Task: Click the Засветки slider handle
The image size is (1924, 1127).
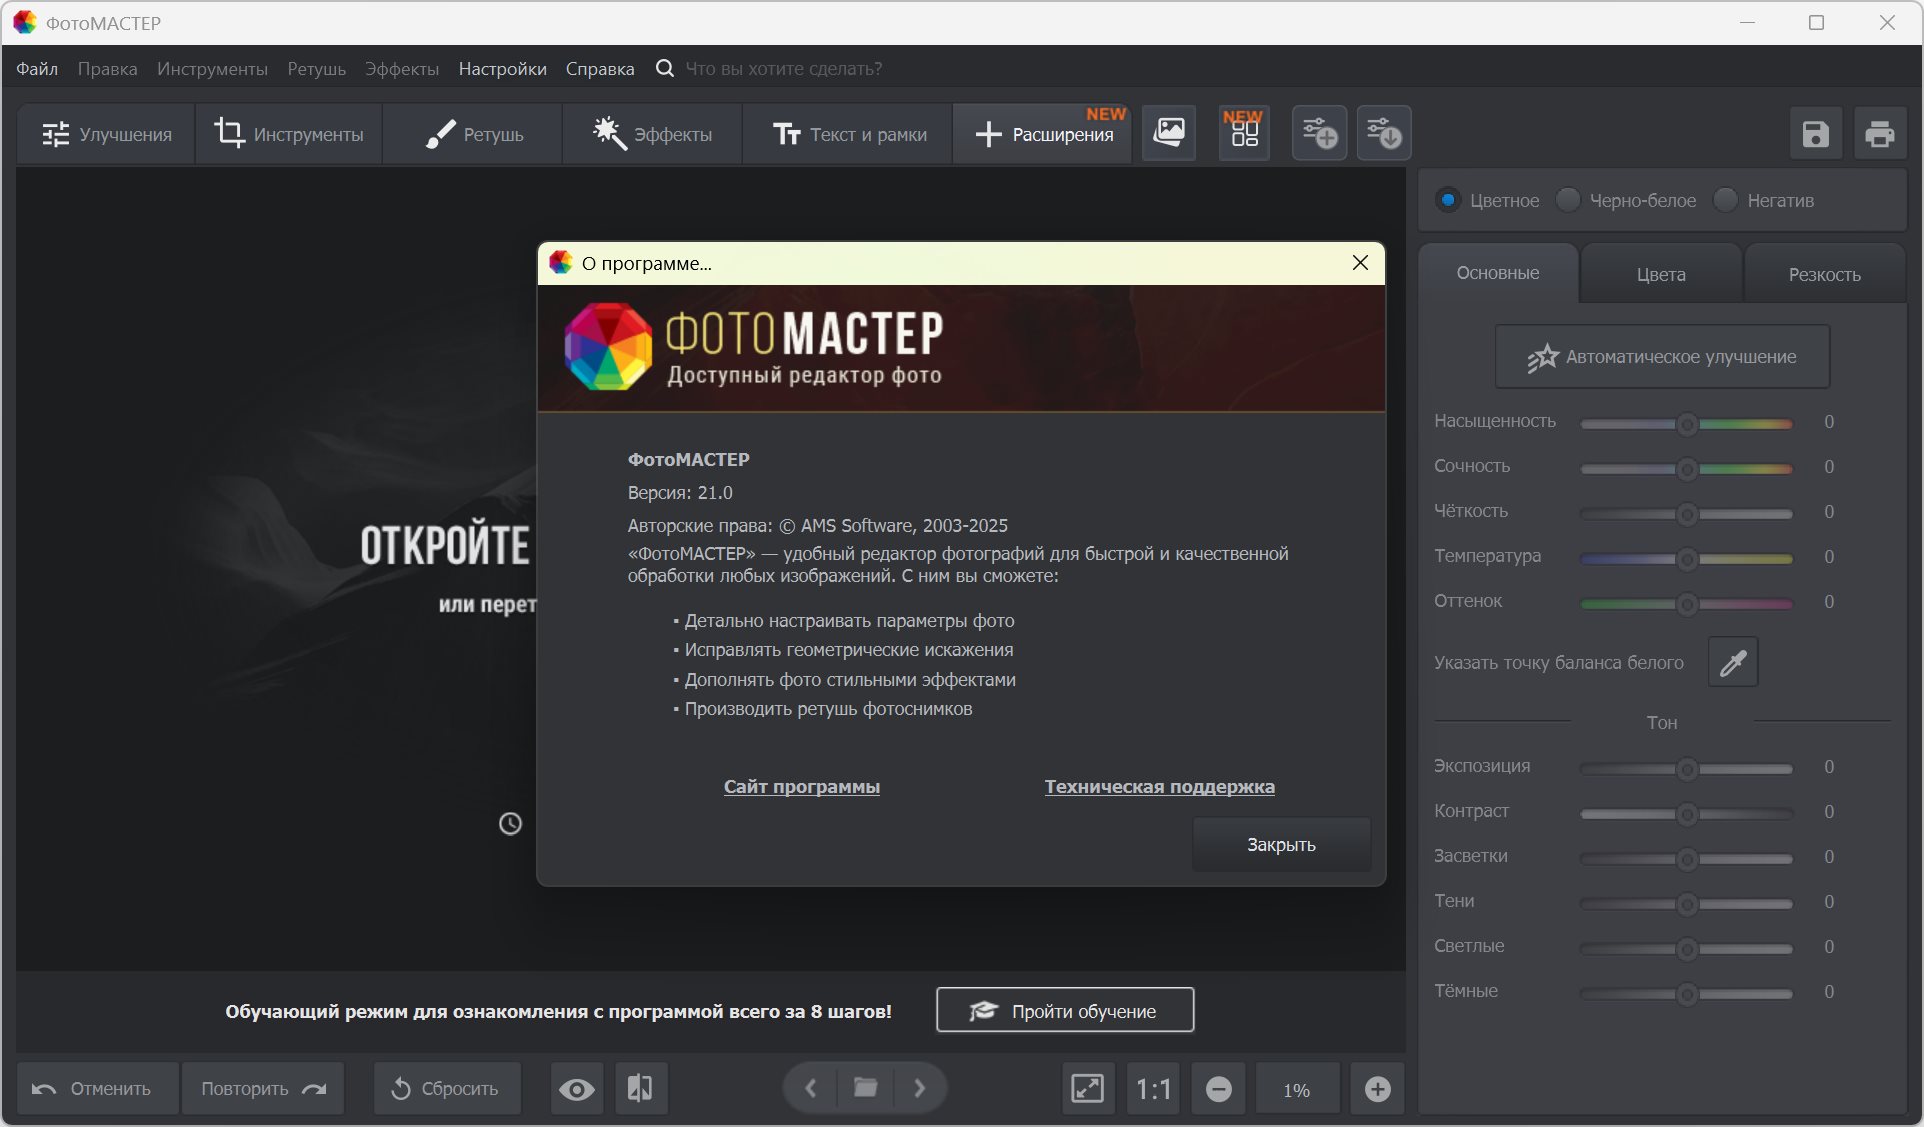Action: (x=1687, y=859)
